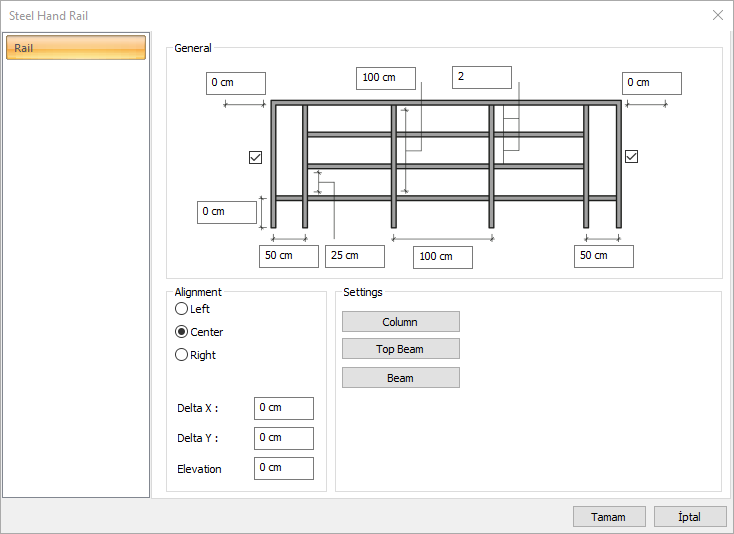
Task: Click the beam count field showing 2
Action: tap(481, 77)
